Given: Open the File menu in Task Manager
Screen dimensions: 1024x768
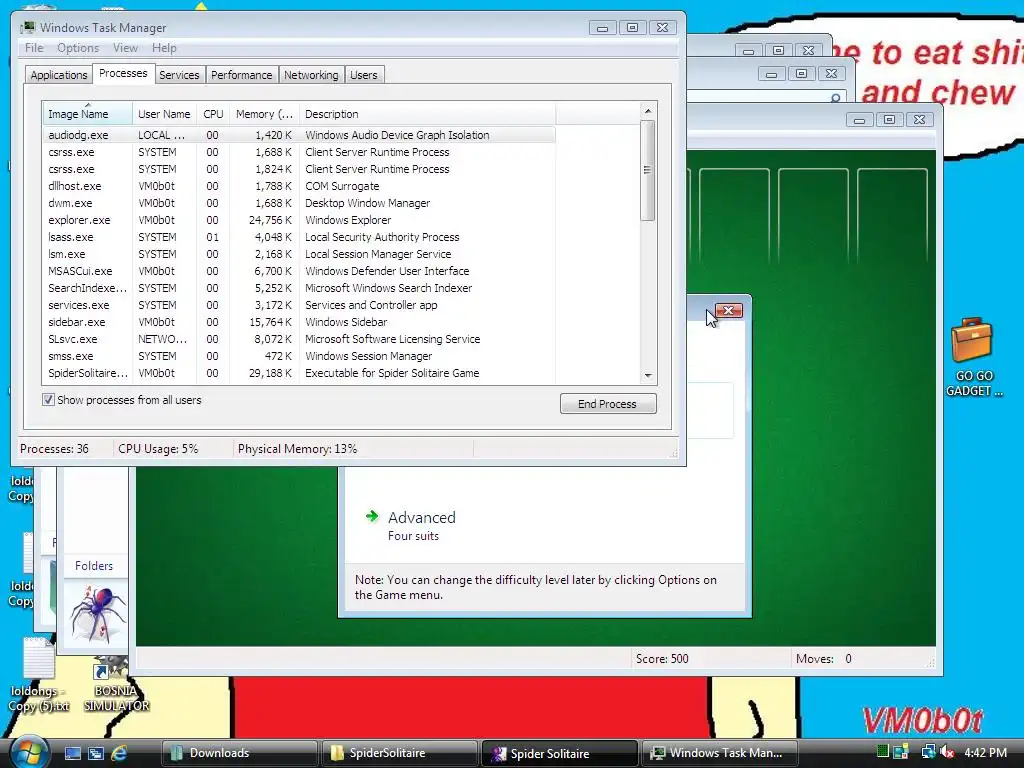Looking at the screenshot, I should click(x=34, y=48).
